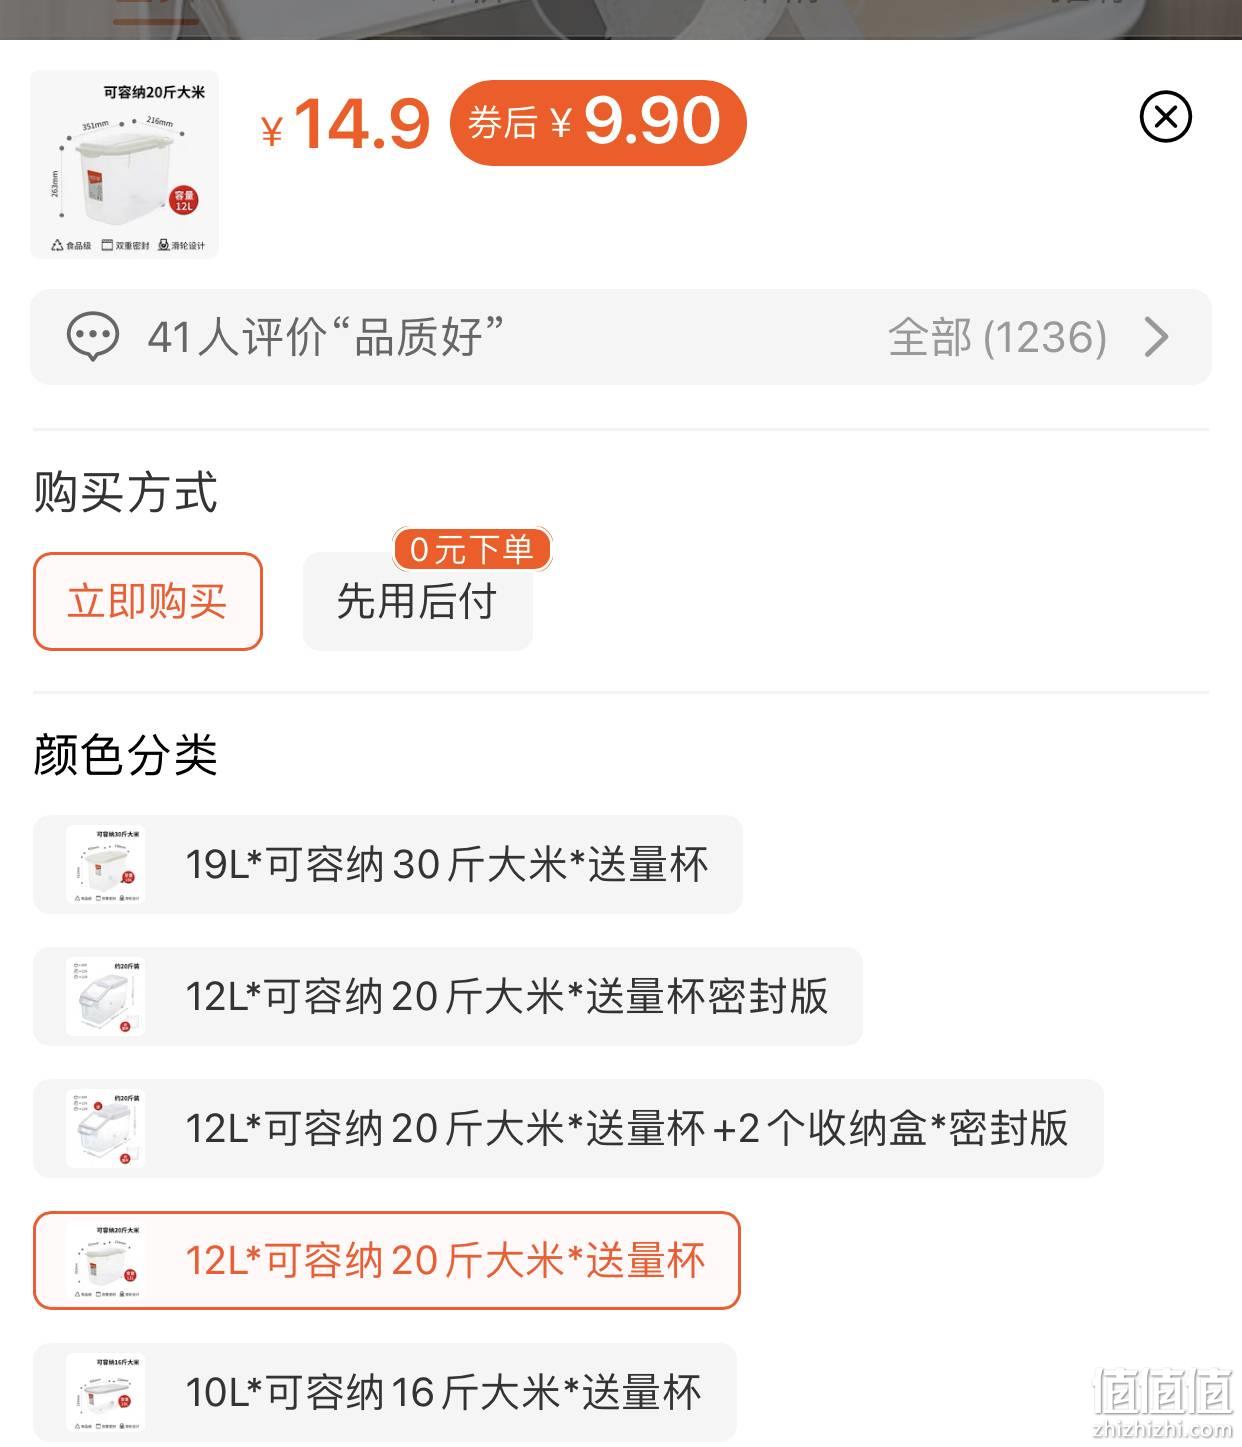1242x1447 pixels.
Task: Select 立即购买 purchase method
Action: click(148, 601)
